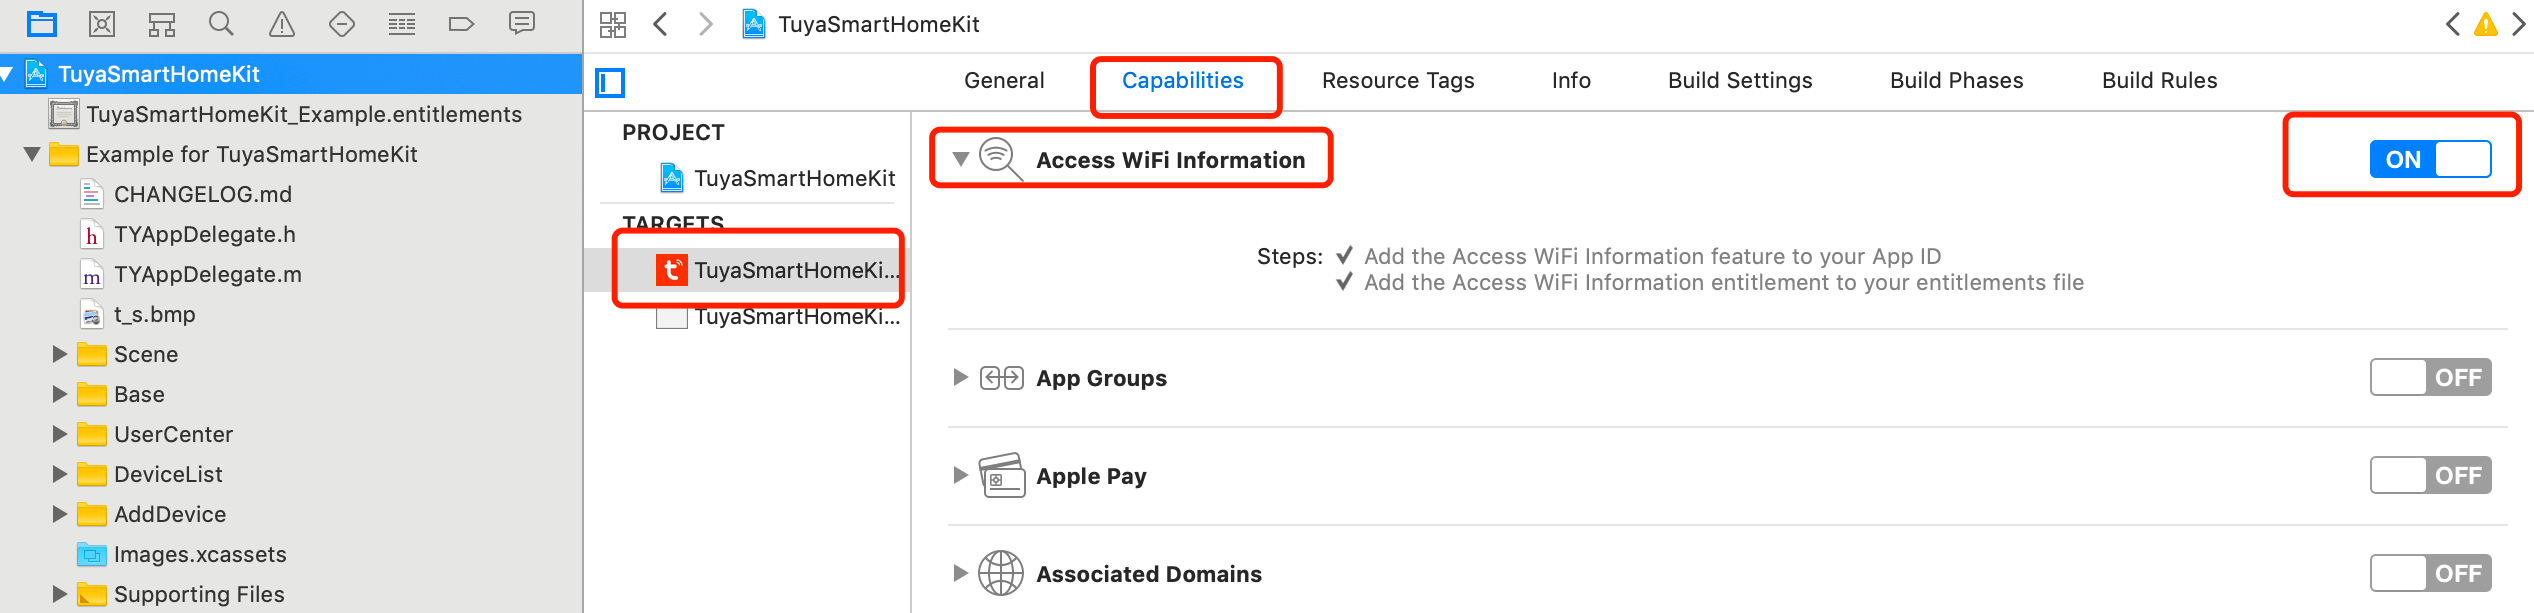Hide the project and targets list
The width and height of the screenshot is (2534, 613).
(x=610, y=82)
